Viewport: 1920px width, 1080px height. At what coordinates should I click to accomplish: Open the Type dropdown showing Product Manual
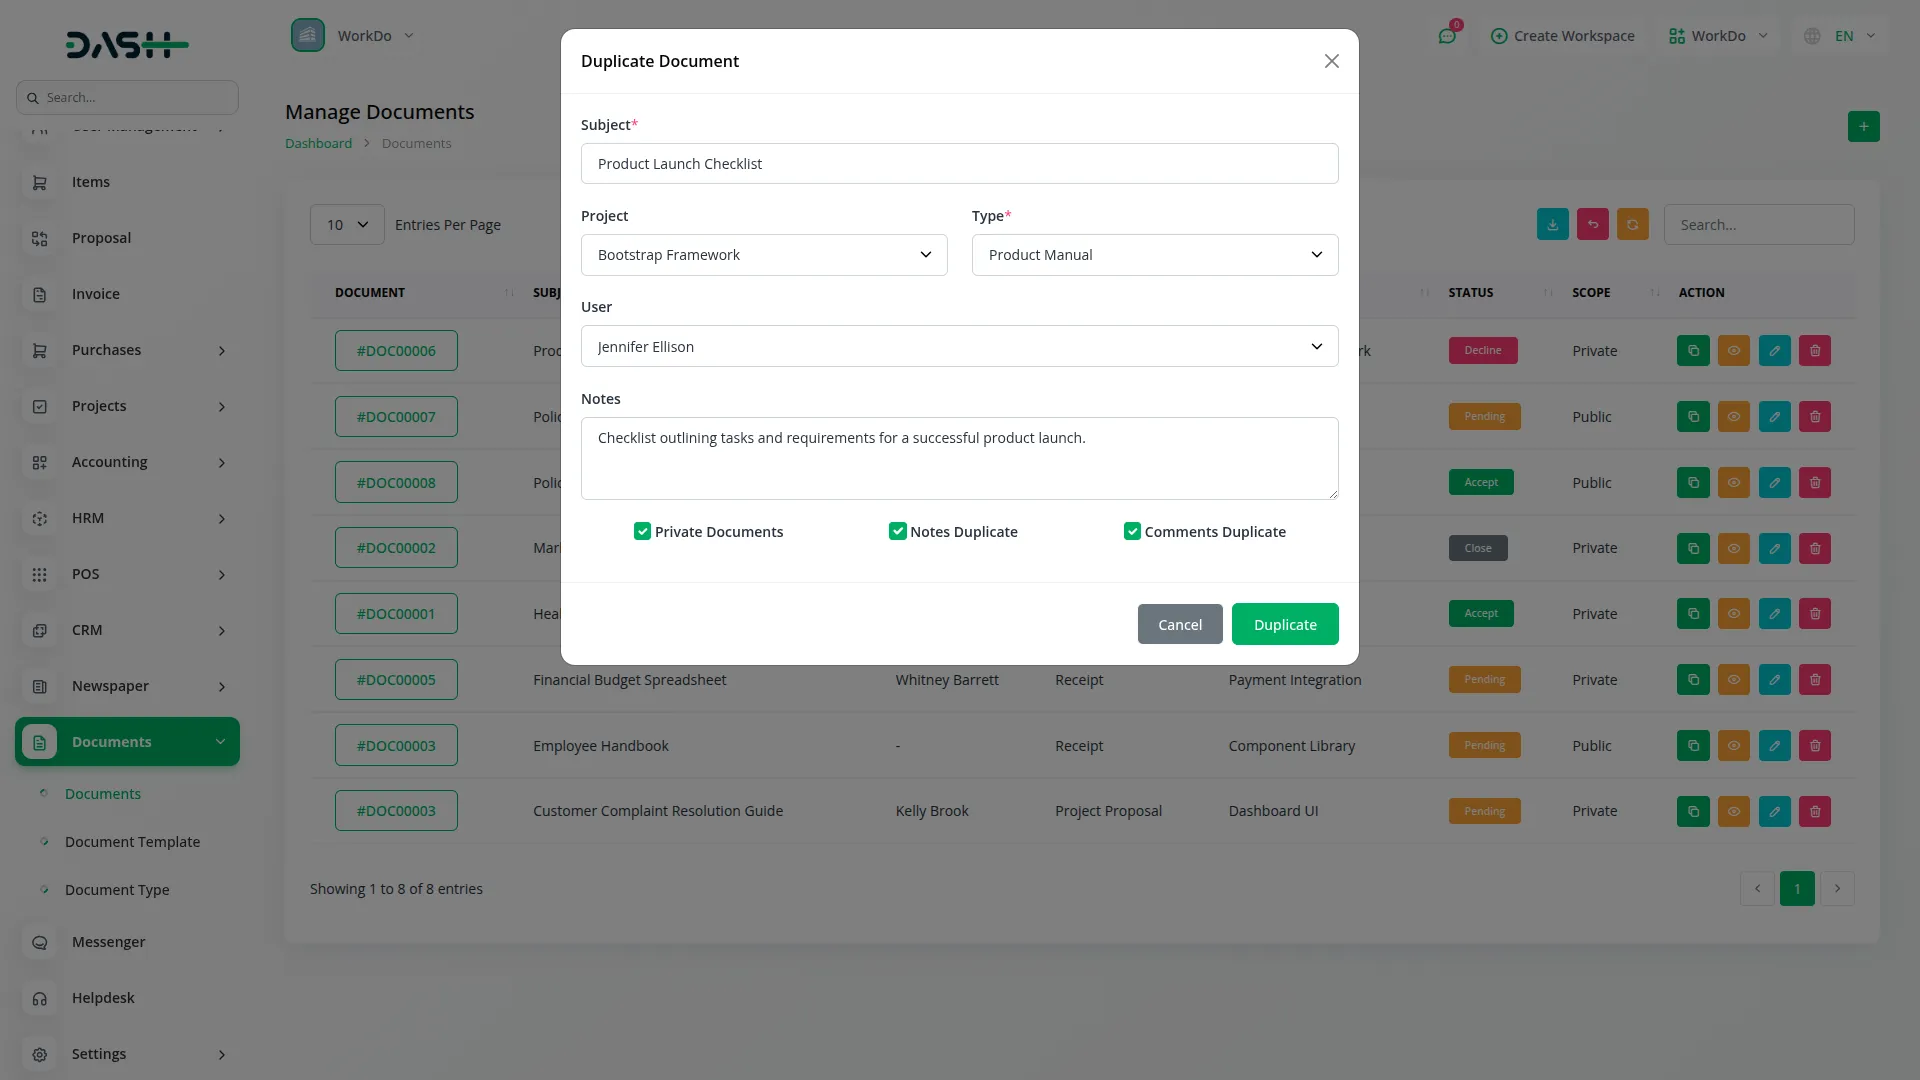[x=1154, y=255]
